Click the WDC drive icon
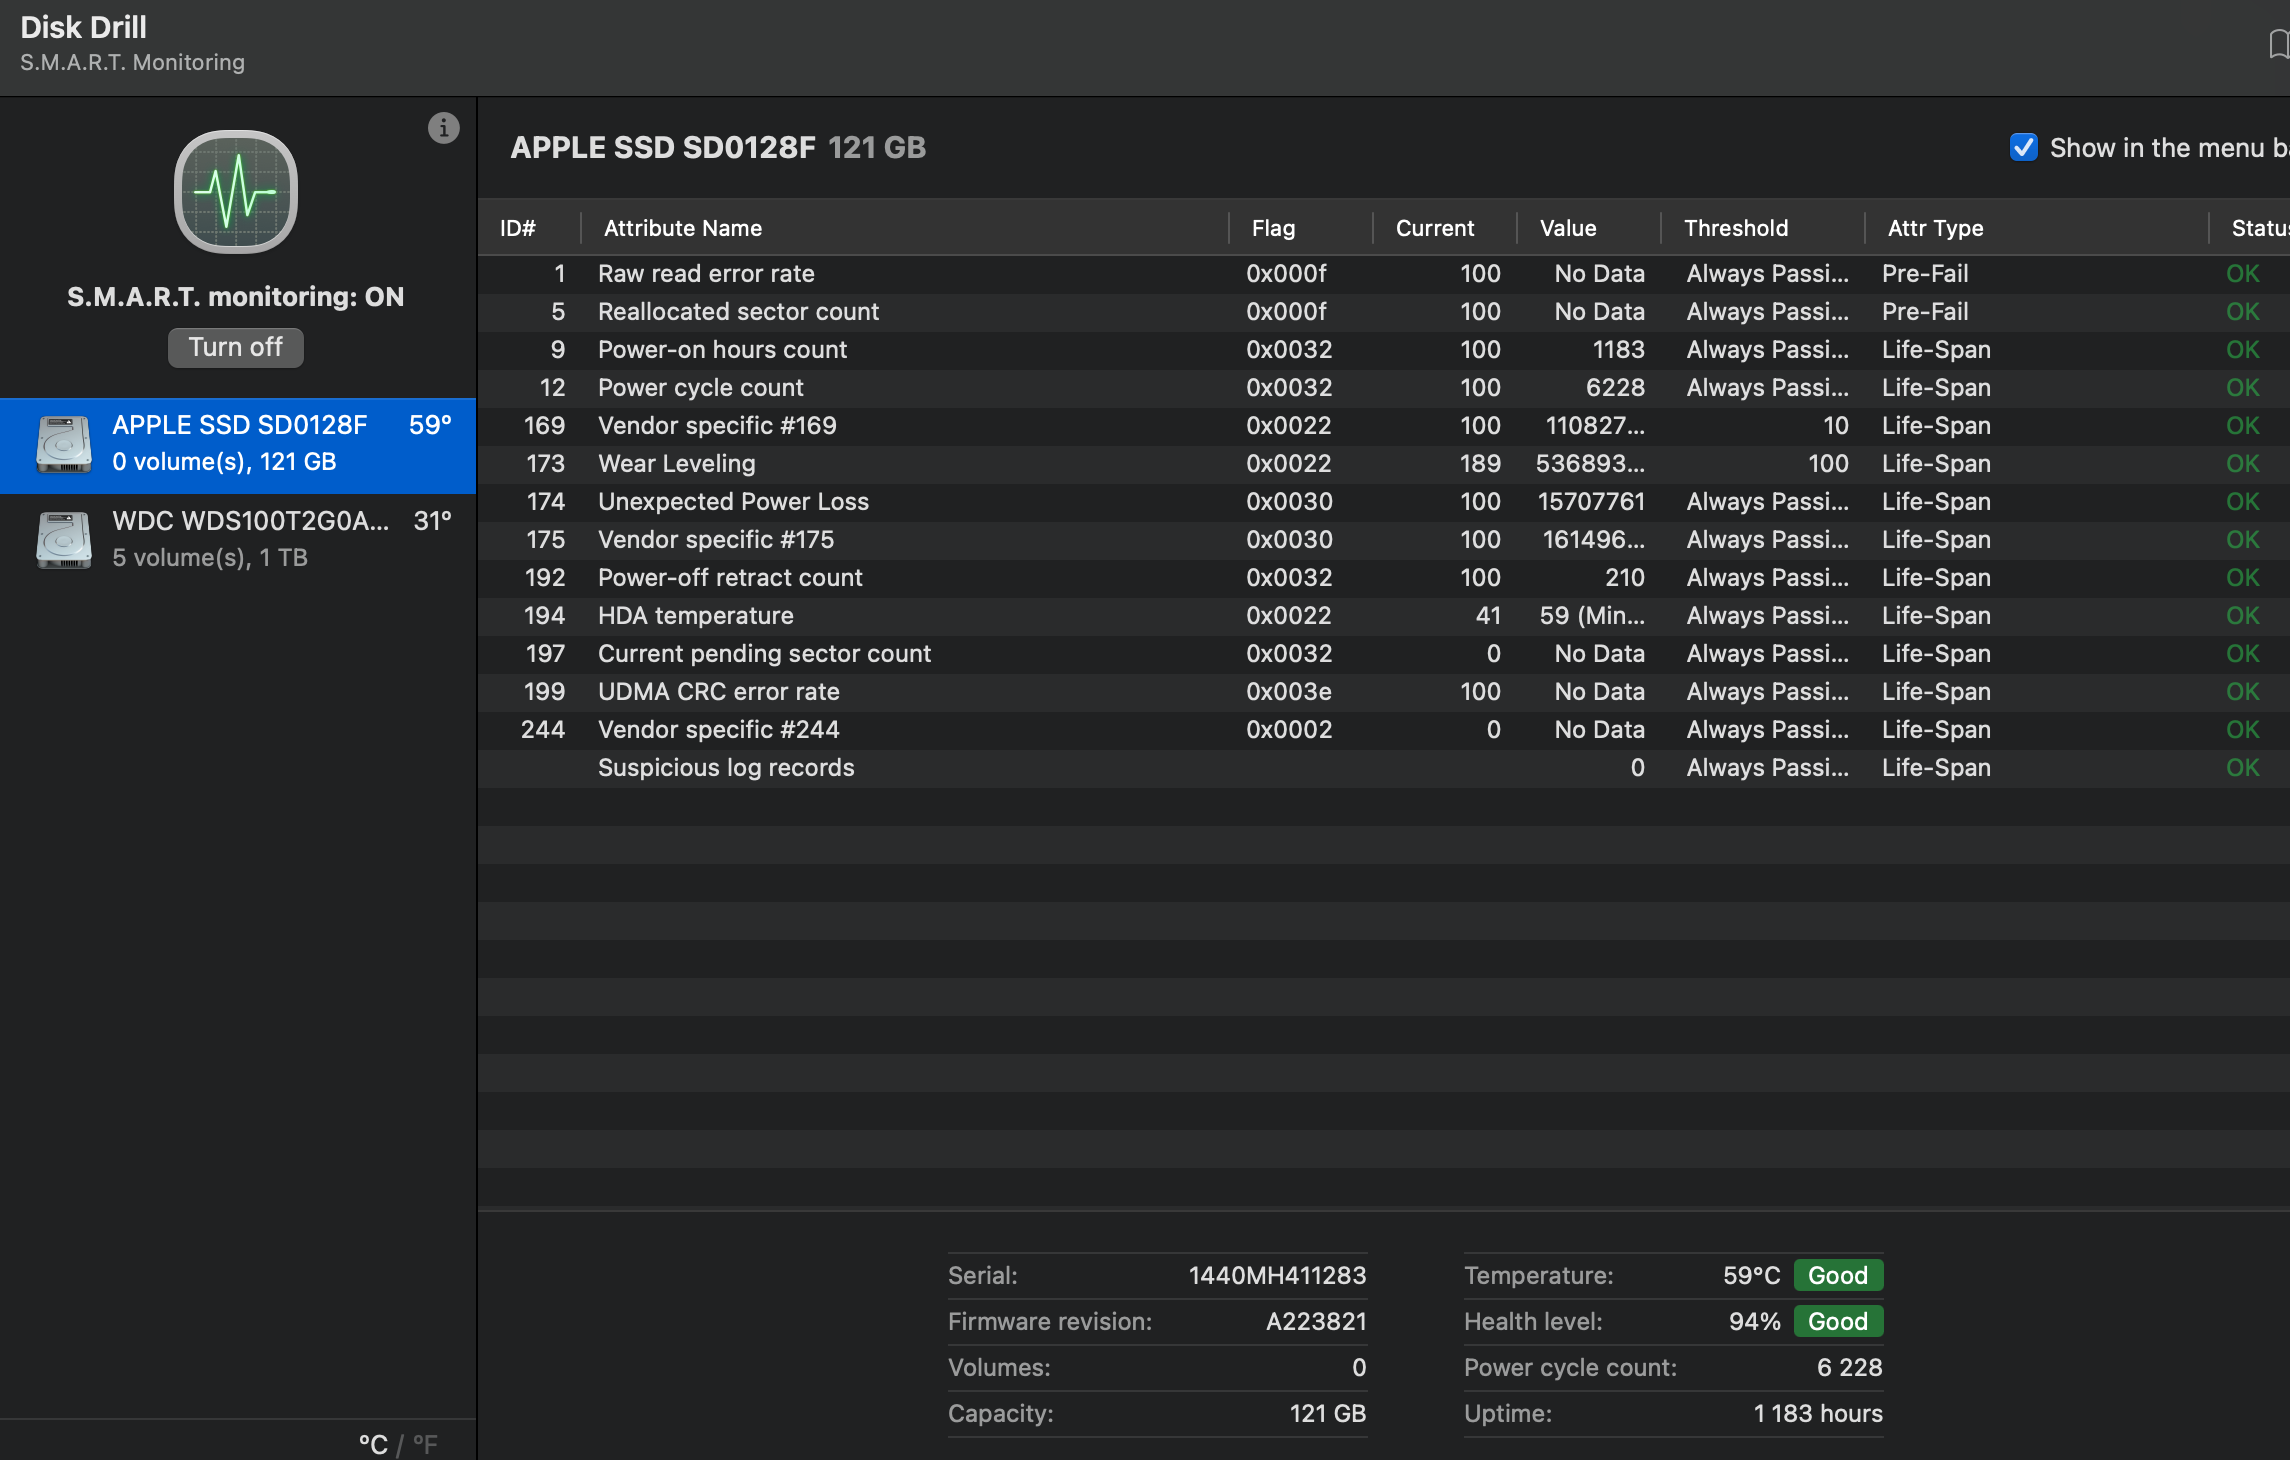The image size is (2290, 1460). (64, 540)
